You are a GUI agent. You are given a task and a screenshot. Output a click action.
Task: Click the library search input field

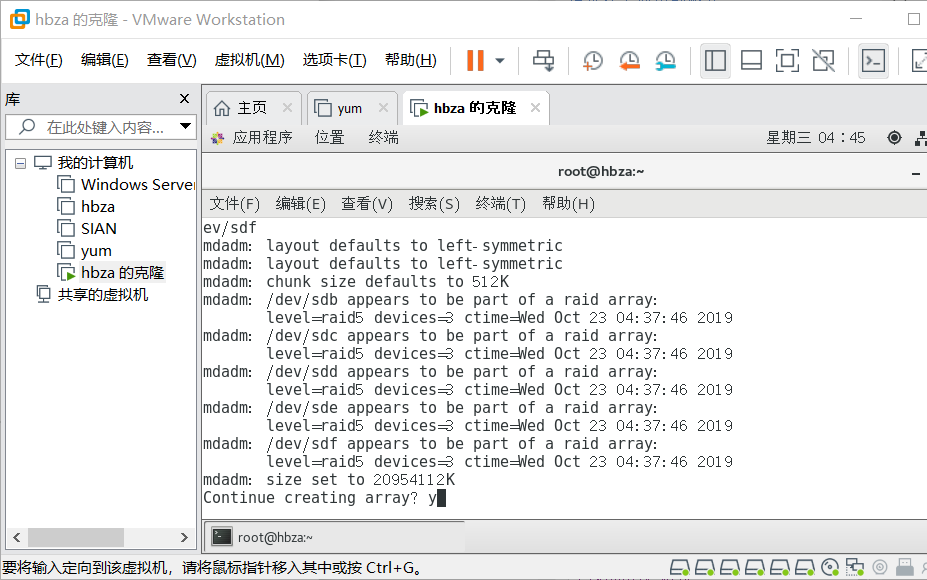point(103,127)
